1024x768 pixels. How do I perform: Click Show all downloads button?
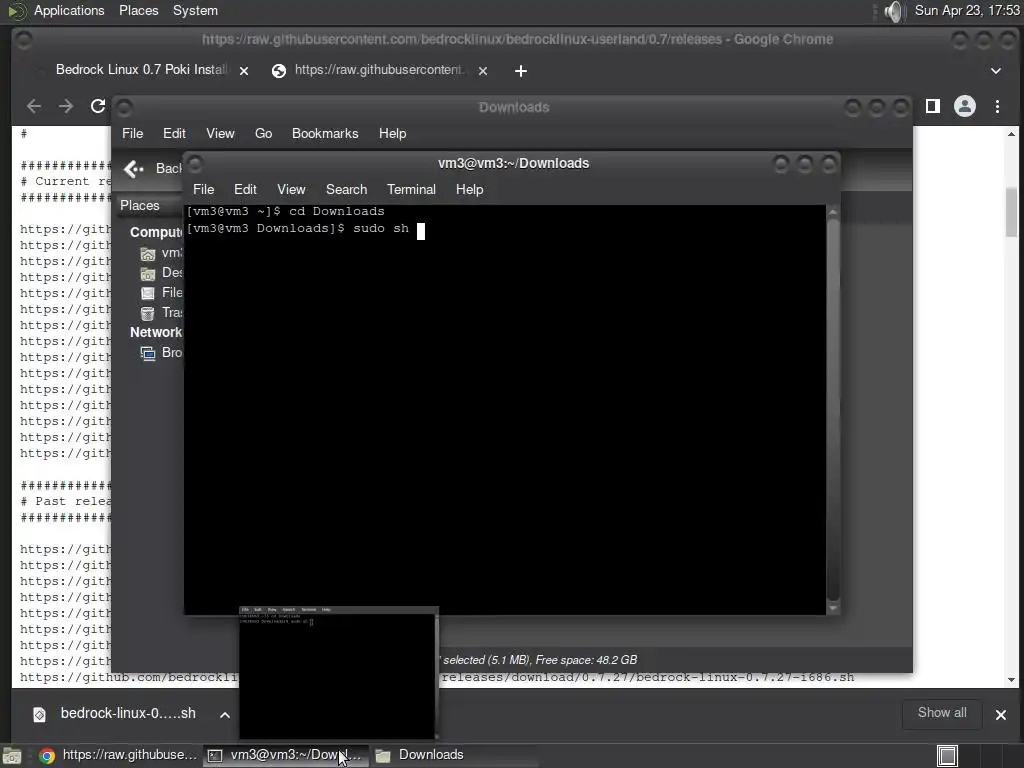coord(942,713)
